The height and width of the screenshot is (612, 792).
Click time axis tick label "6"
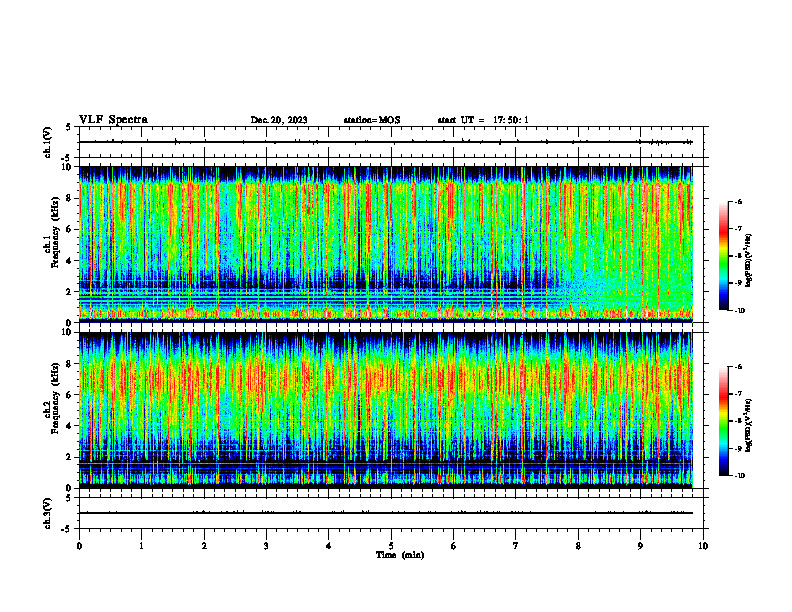point(454,546)
